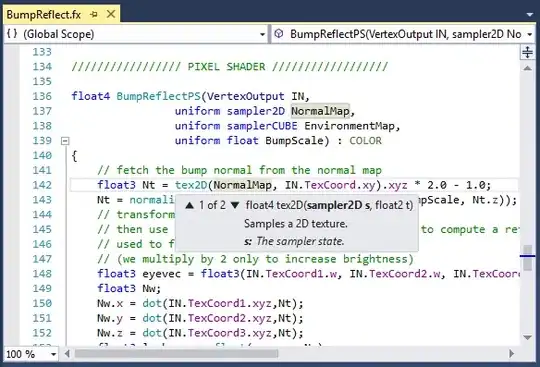Click the PIXEL SHADER comment line

230,66
